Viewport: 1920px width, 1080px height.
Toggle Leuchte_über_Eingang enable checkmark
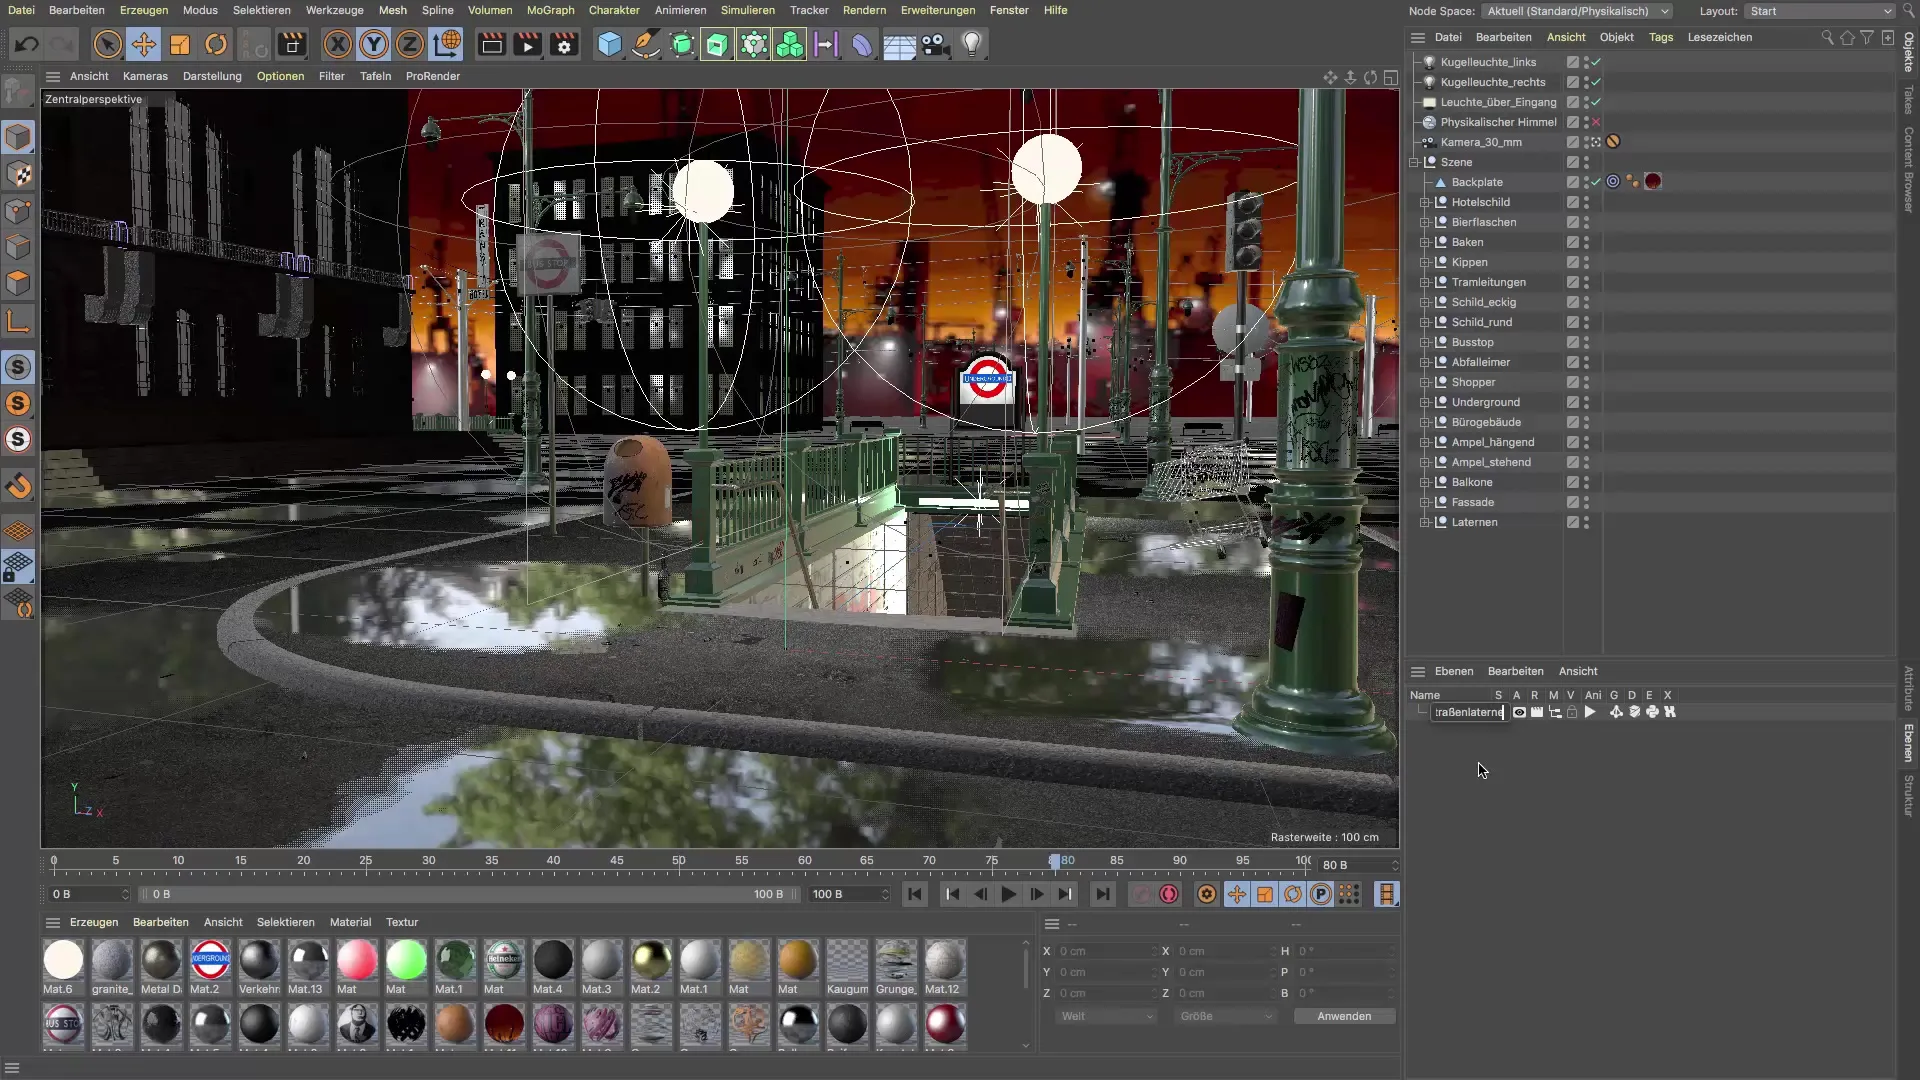click(x=1596, y=102)
